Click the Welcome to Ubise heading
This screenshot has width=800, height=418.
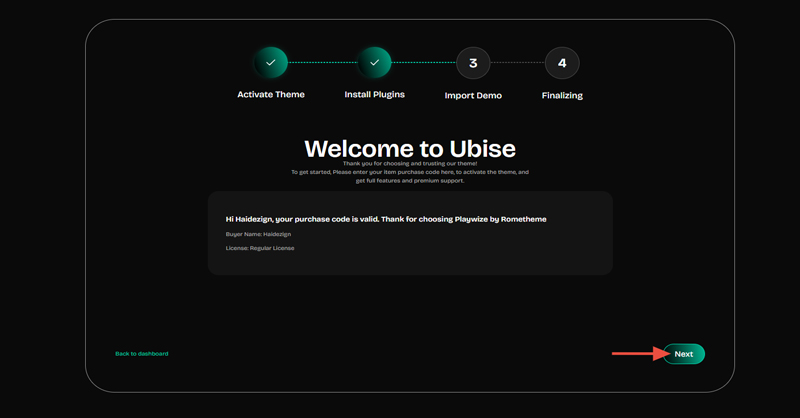[410, 149]
